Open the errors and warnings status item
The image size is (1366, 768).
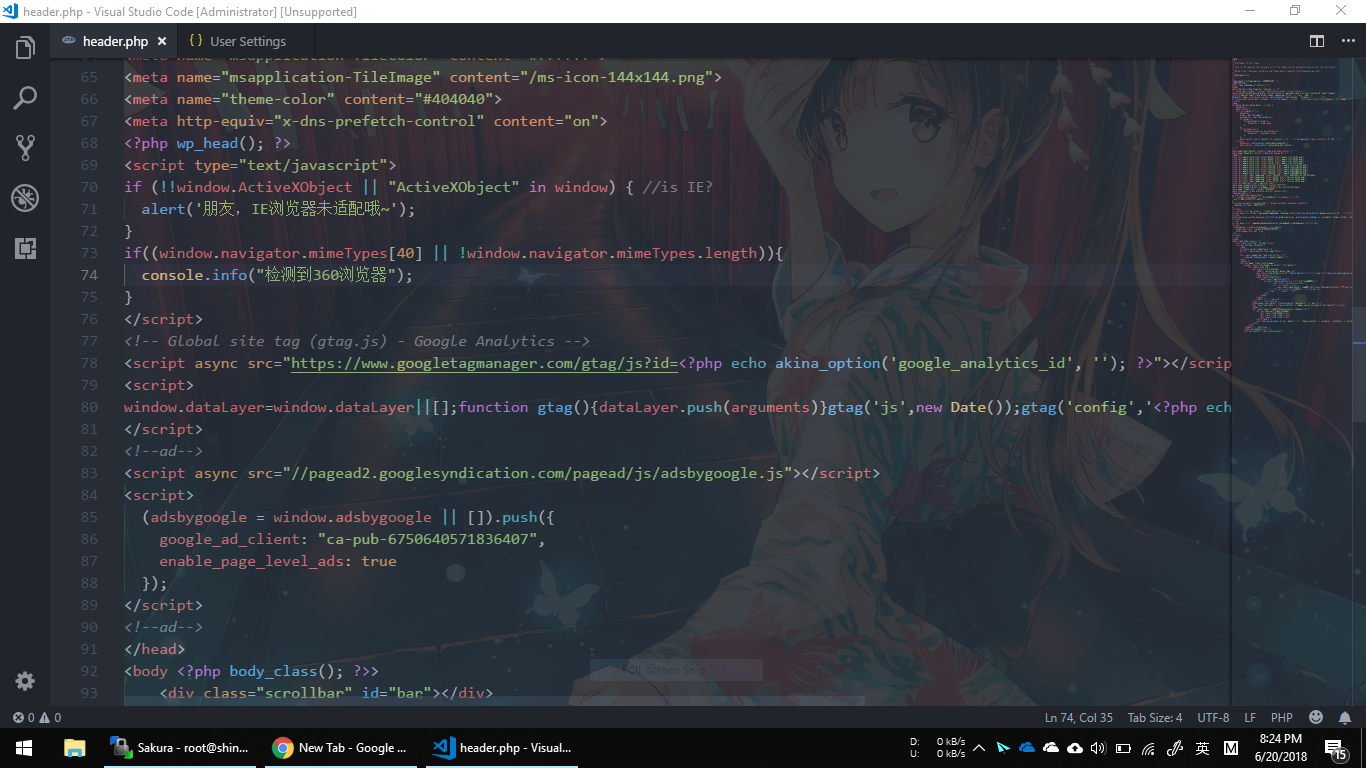36,717
